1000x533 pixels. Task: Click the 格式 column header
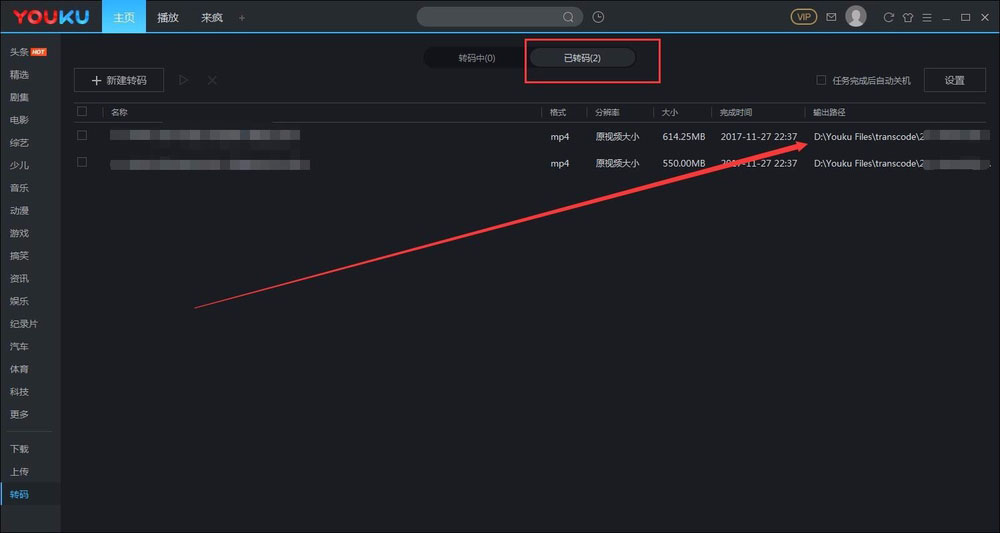coord(558,112)
